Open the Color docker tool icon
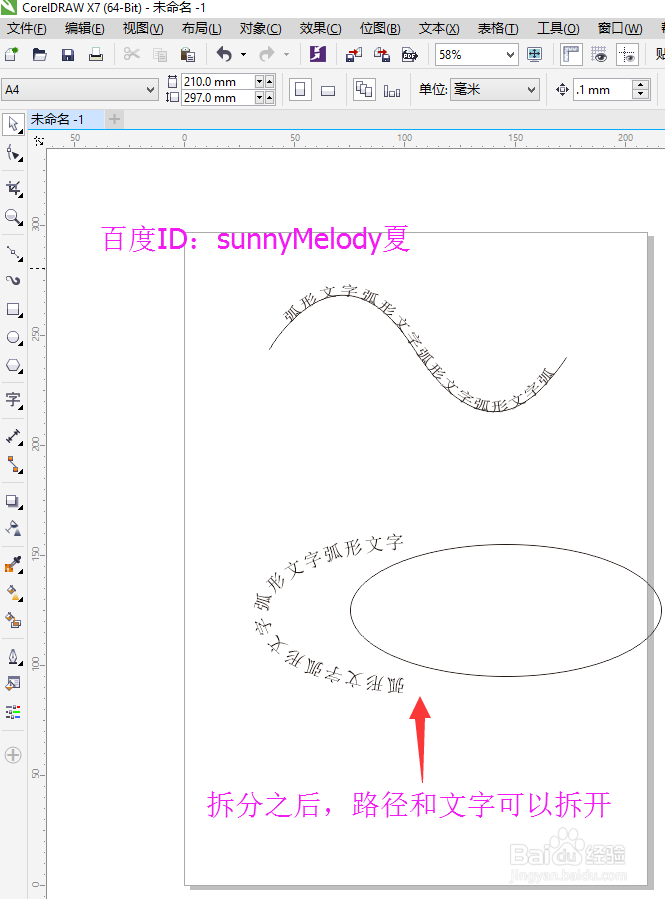 [13, 712]
